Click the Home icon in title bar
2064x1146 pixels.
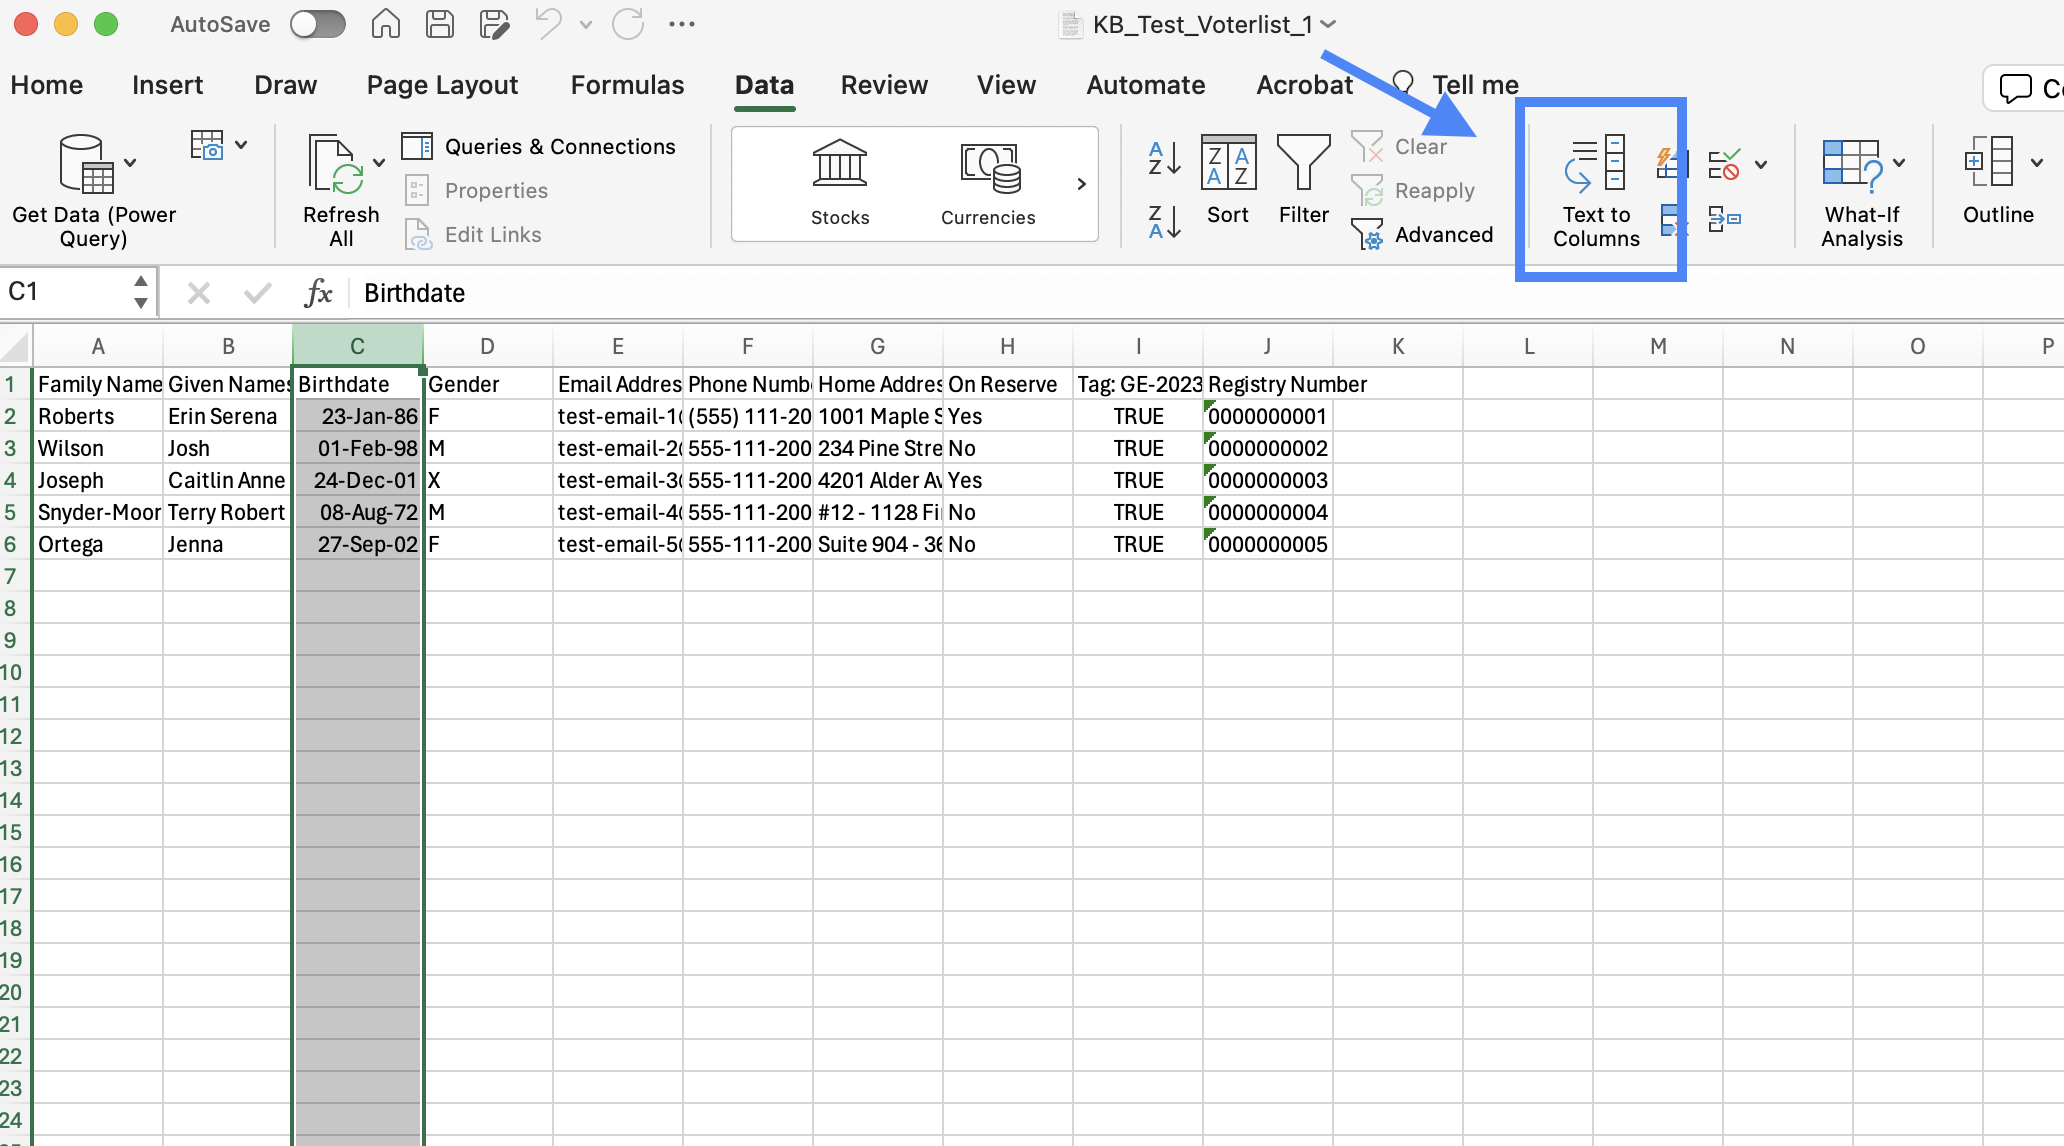click(385, 24)
